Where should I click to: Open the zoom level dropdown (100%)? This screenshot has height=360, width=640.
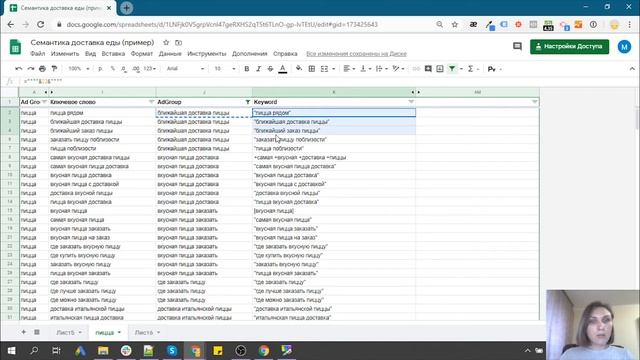79,69
